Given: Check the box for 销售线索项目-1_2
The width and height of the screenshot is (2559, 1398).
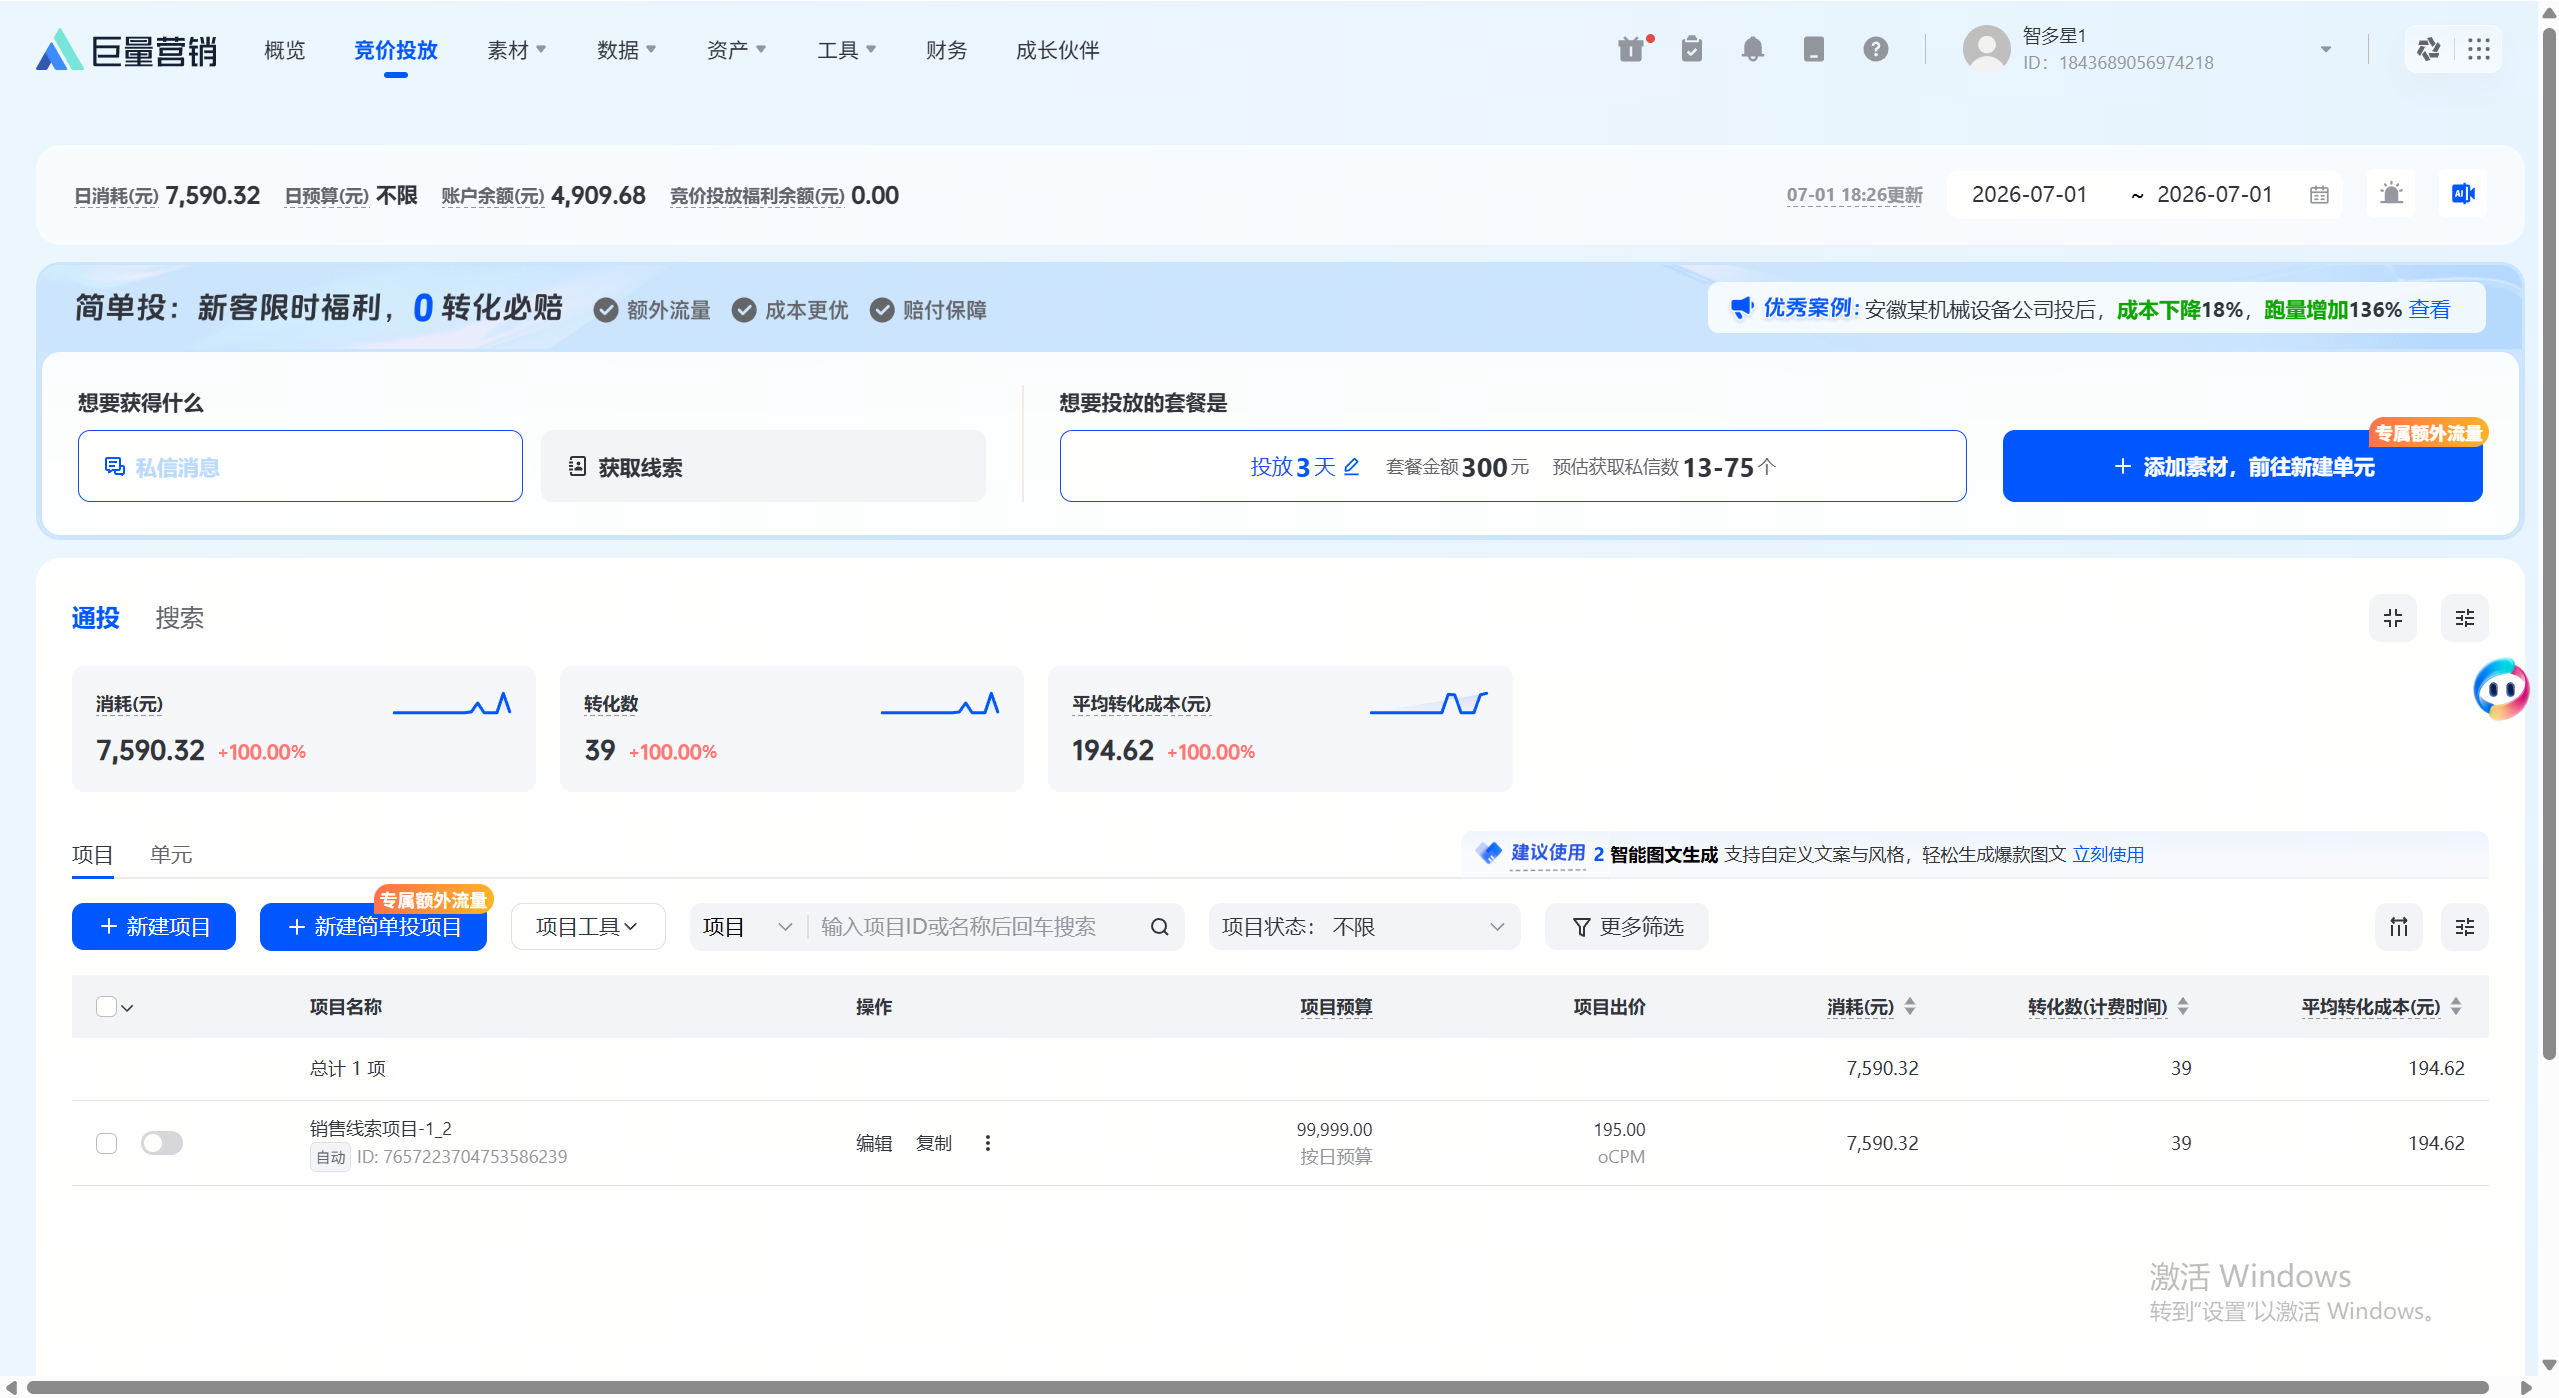Looking at the screenshot, I should [106, 1143].
